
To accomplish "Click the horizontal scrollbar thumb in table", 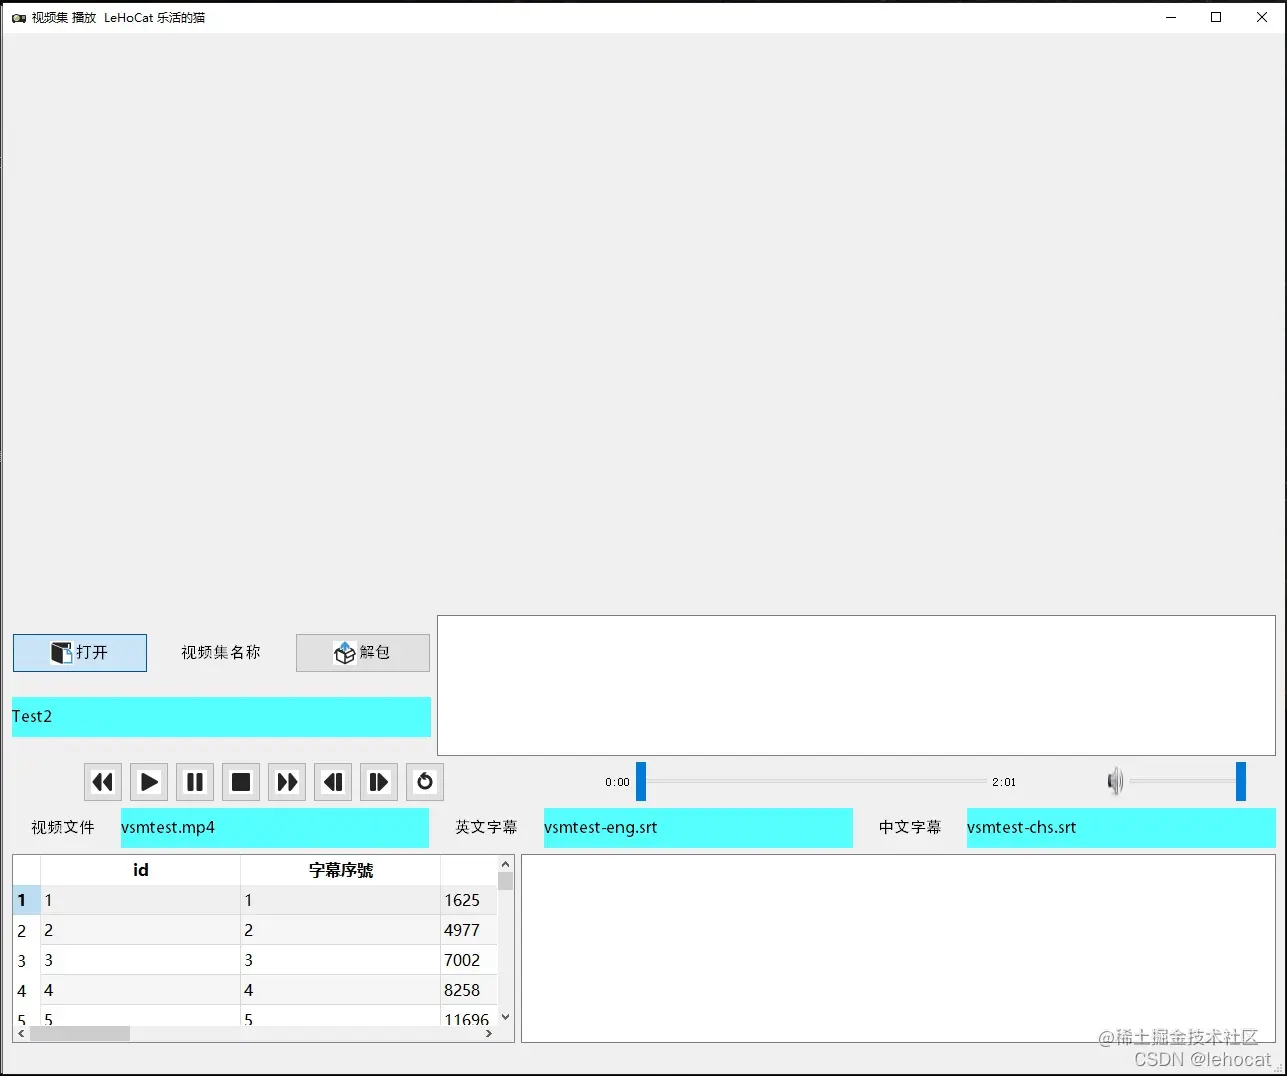I will pos(80,1034).
